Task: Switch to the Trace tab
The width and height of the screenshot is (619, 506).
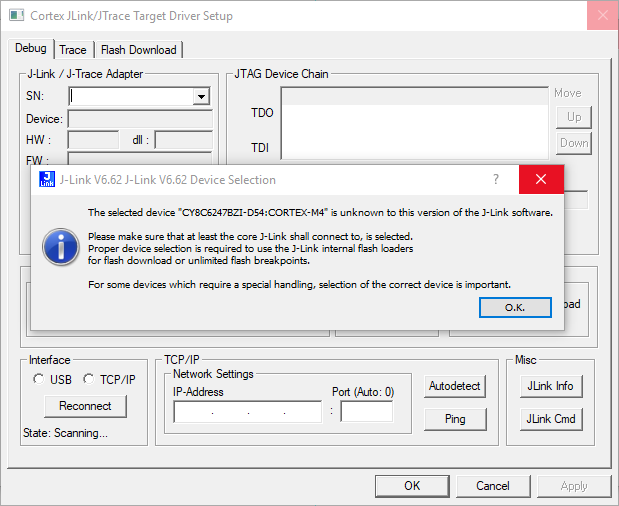Action: 73,50
